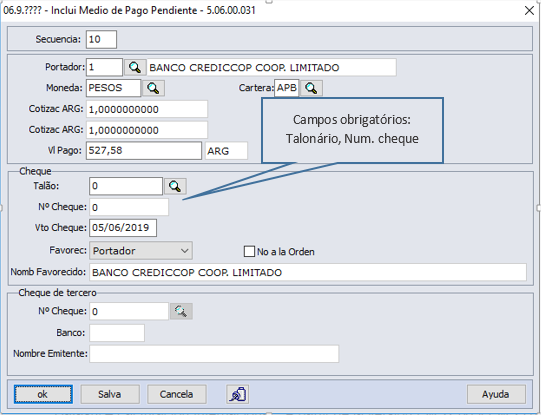Focus the Nomb Favorecido field
This screenshot has height=415, width=541.
click(x=308, y=273)
